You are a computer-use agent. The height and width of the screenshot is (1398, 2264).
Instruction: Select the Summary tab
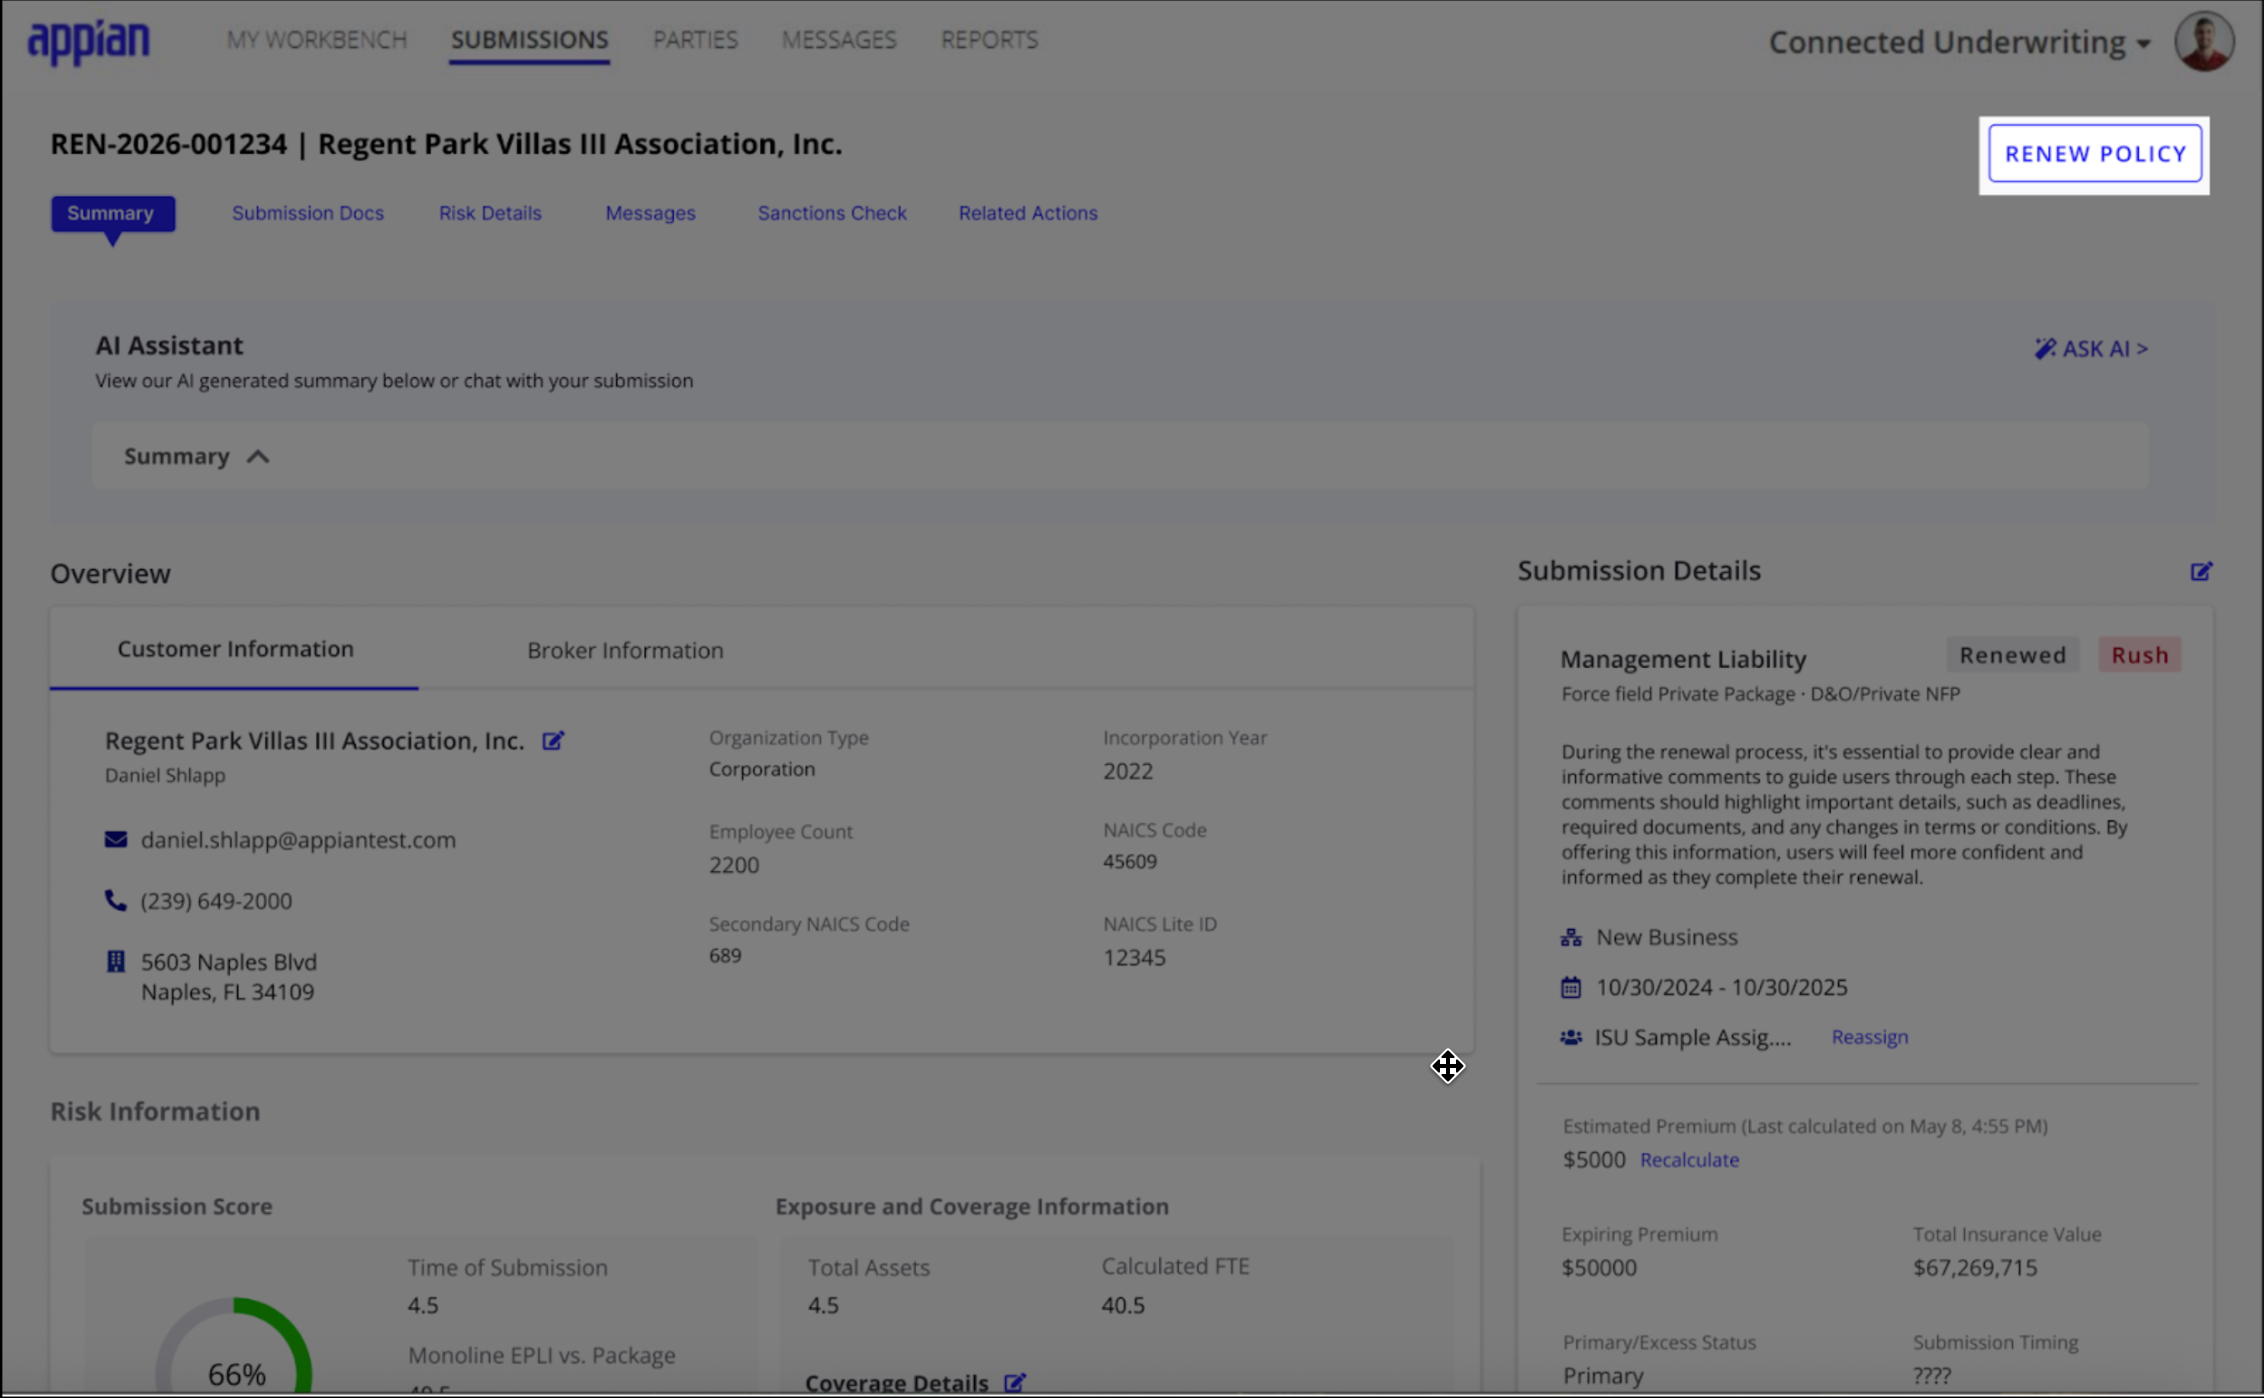tap(113, 213)
